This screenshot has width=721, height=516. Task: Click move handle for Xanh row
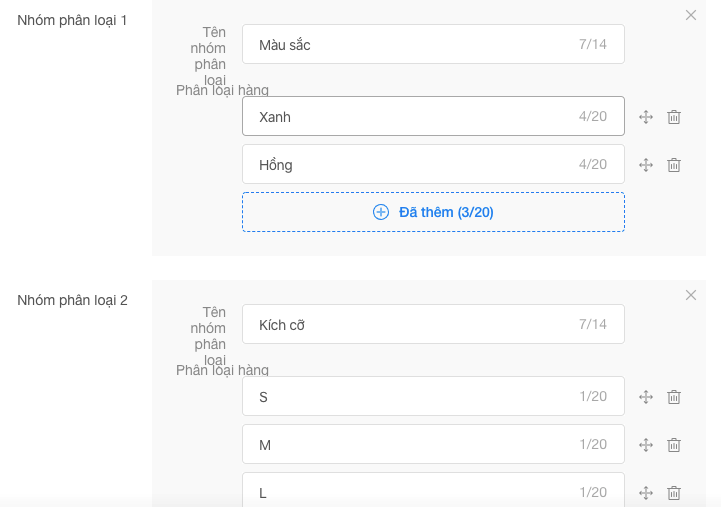(x=646, y=117)
